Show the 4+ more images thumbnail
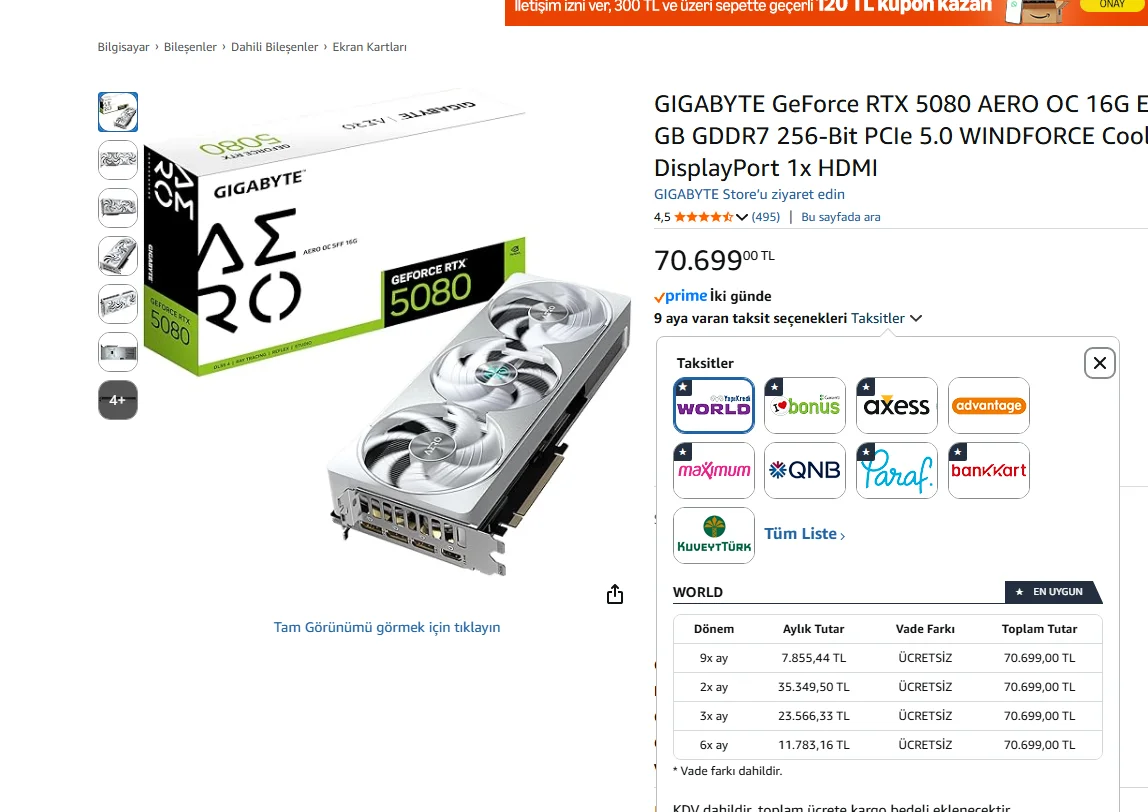The height and width of the screenshot is (812, 1148). 118,400
